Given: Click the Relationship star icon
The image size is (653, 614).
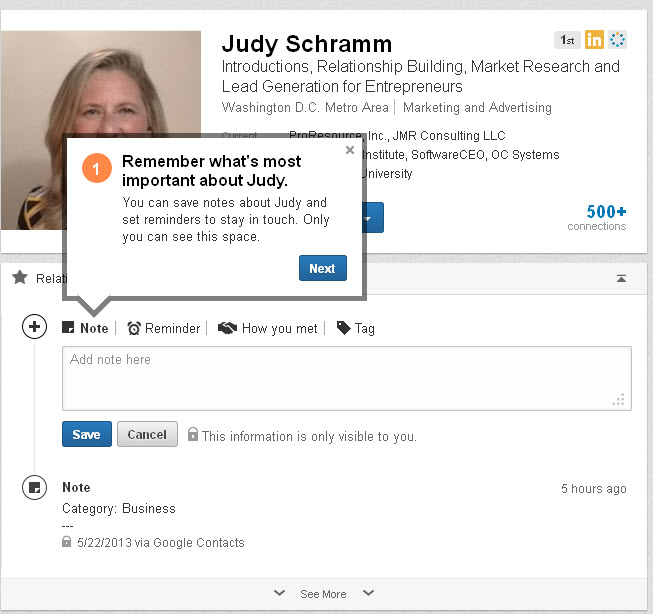Looking at the screenshot, I should [x=20, y=277].
